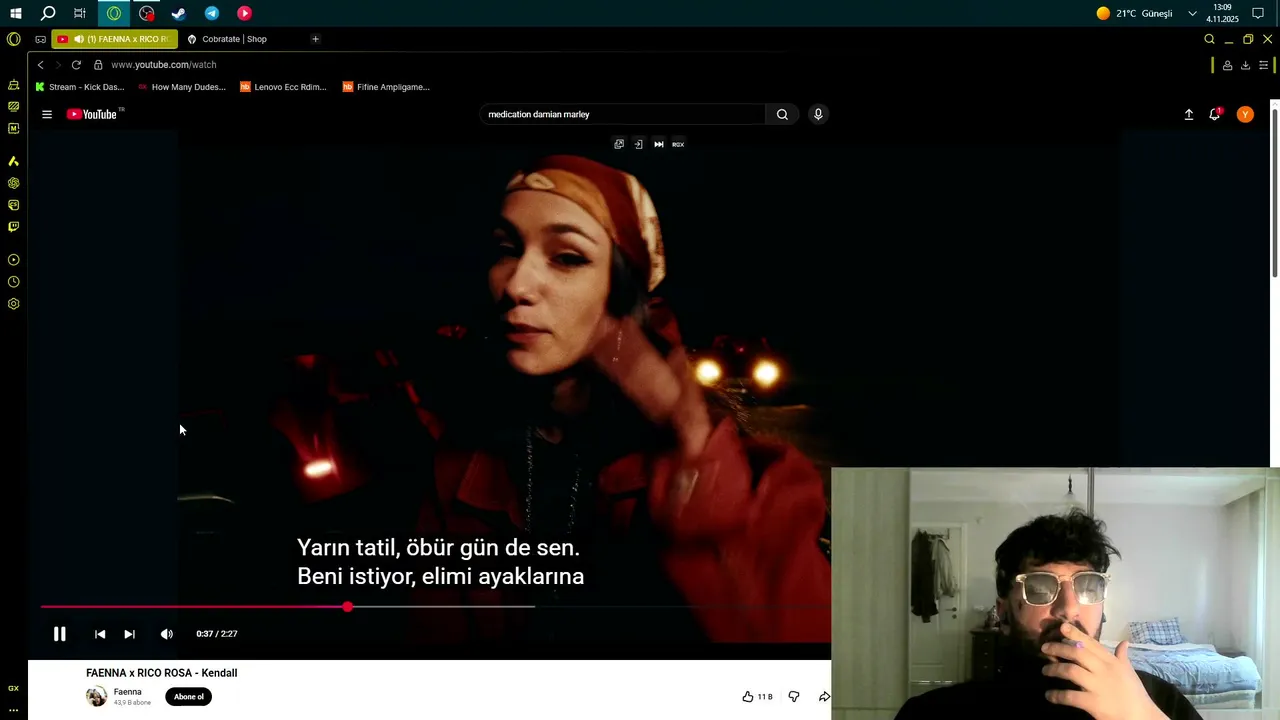View site security lock icon

(98, 65)
